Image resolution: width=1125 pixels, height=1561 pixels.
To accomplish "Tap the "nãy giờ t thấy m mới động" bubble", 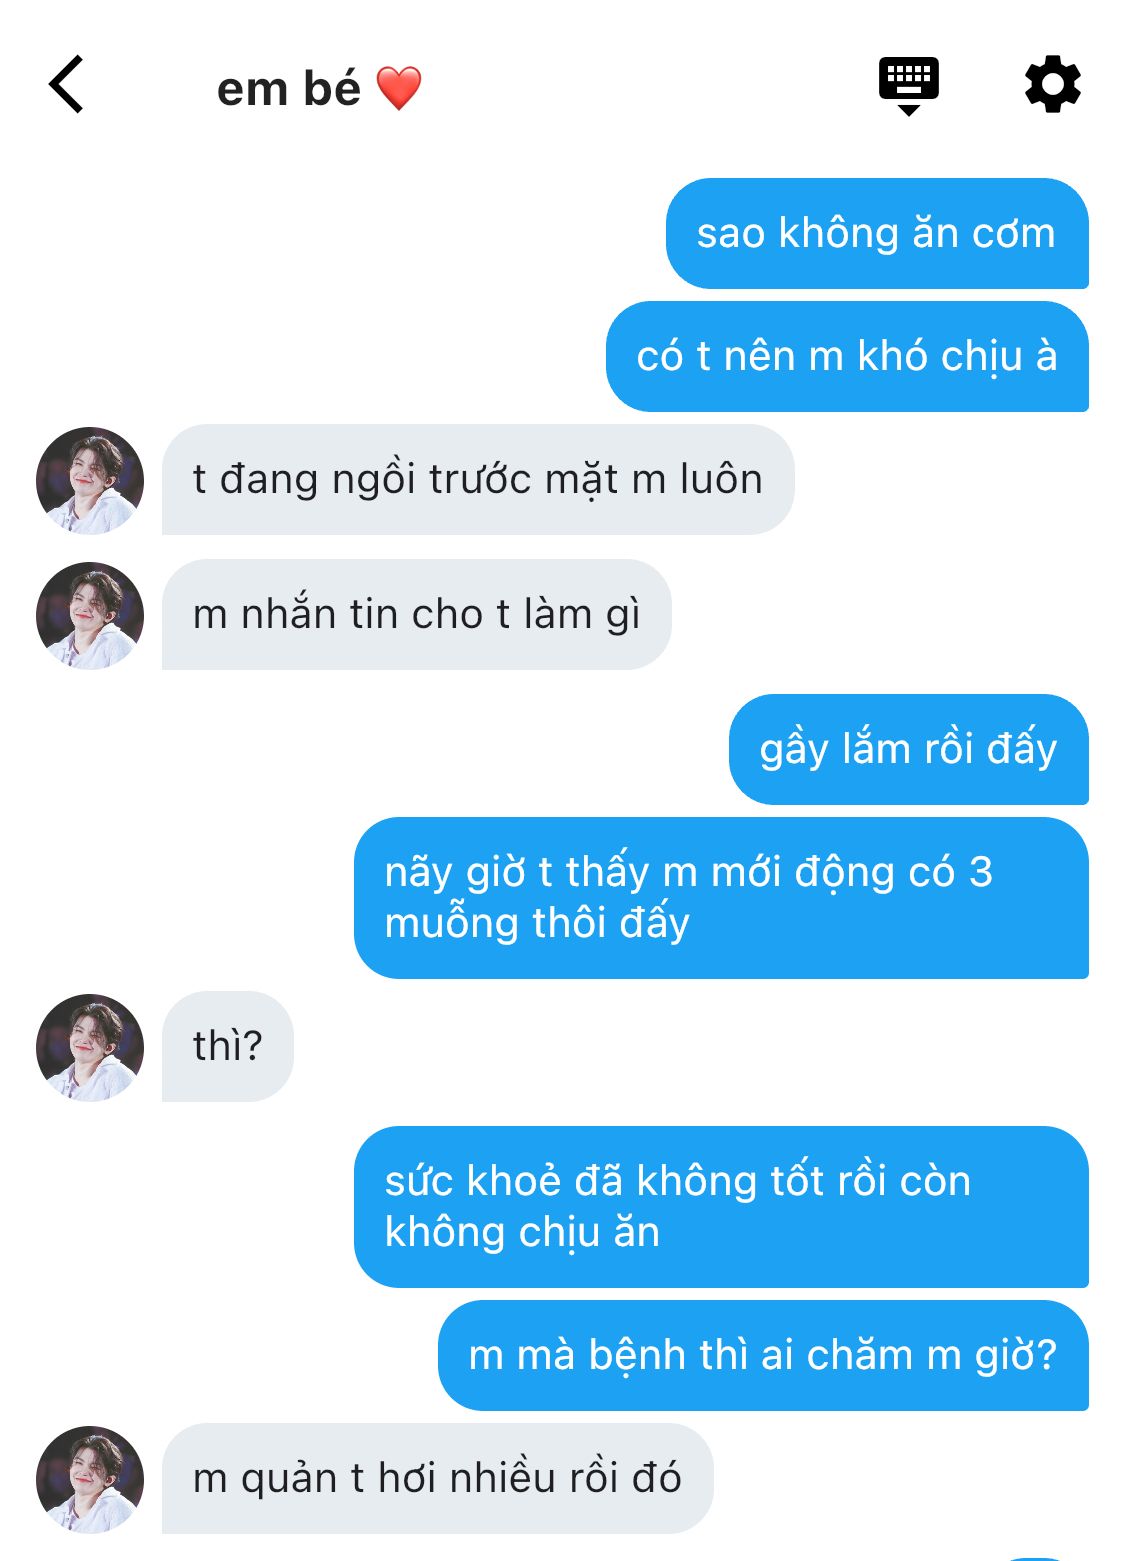I will pyautogui.click(x=721, y=898).
